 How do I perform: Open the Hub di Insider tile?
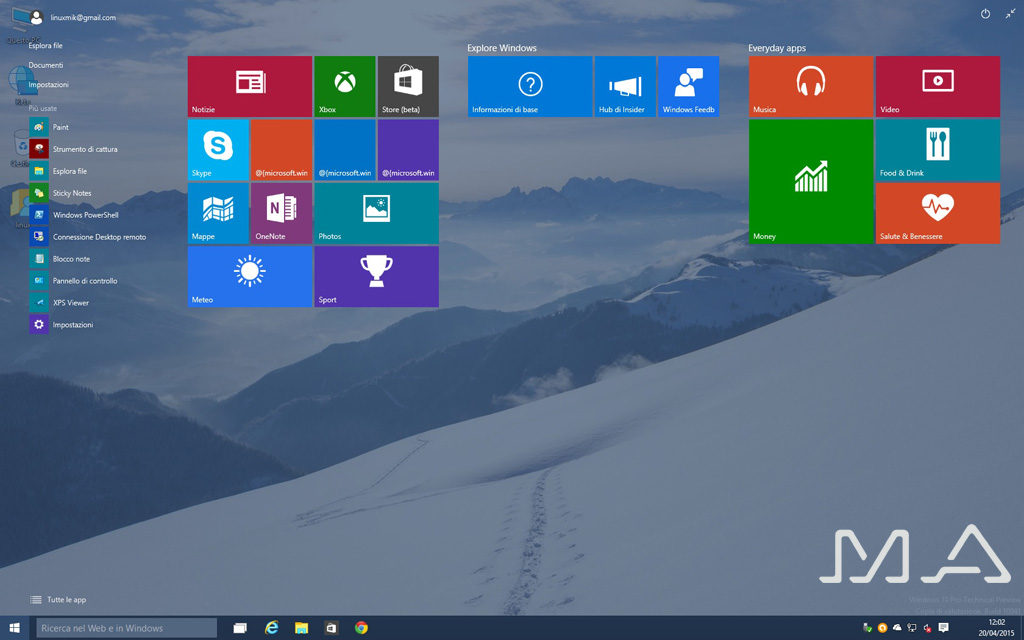(x=625, y=86)
